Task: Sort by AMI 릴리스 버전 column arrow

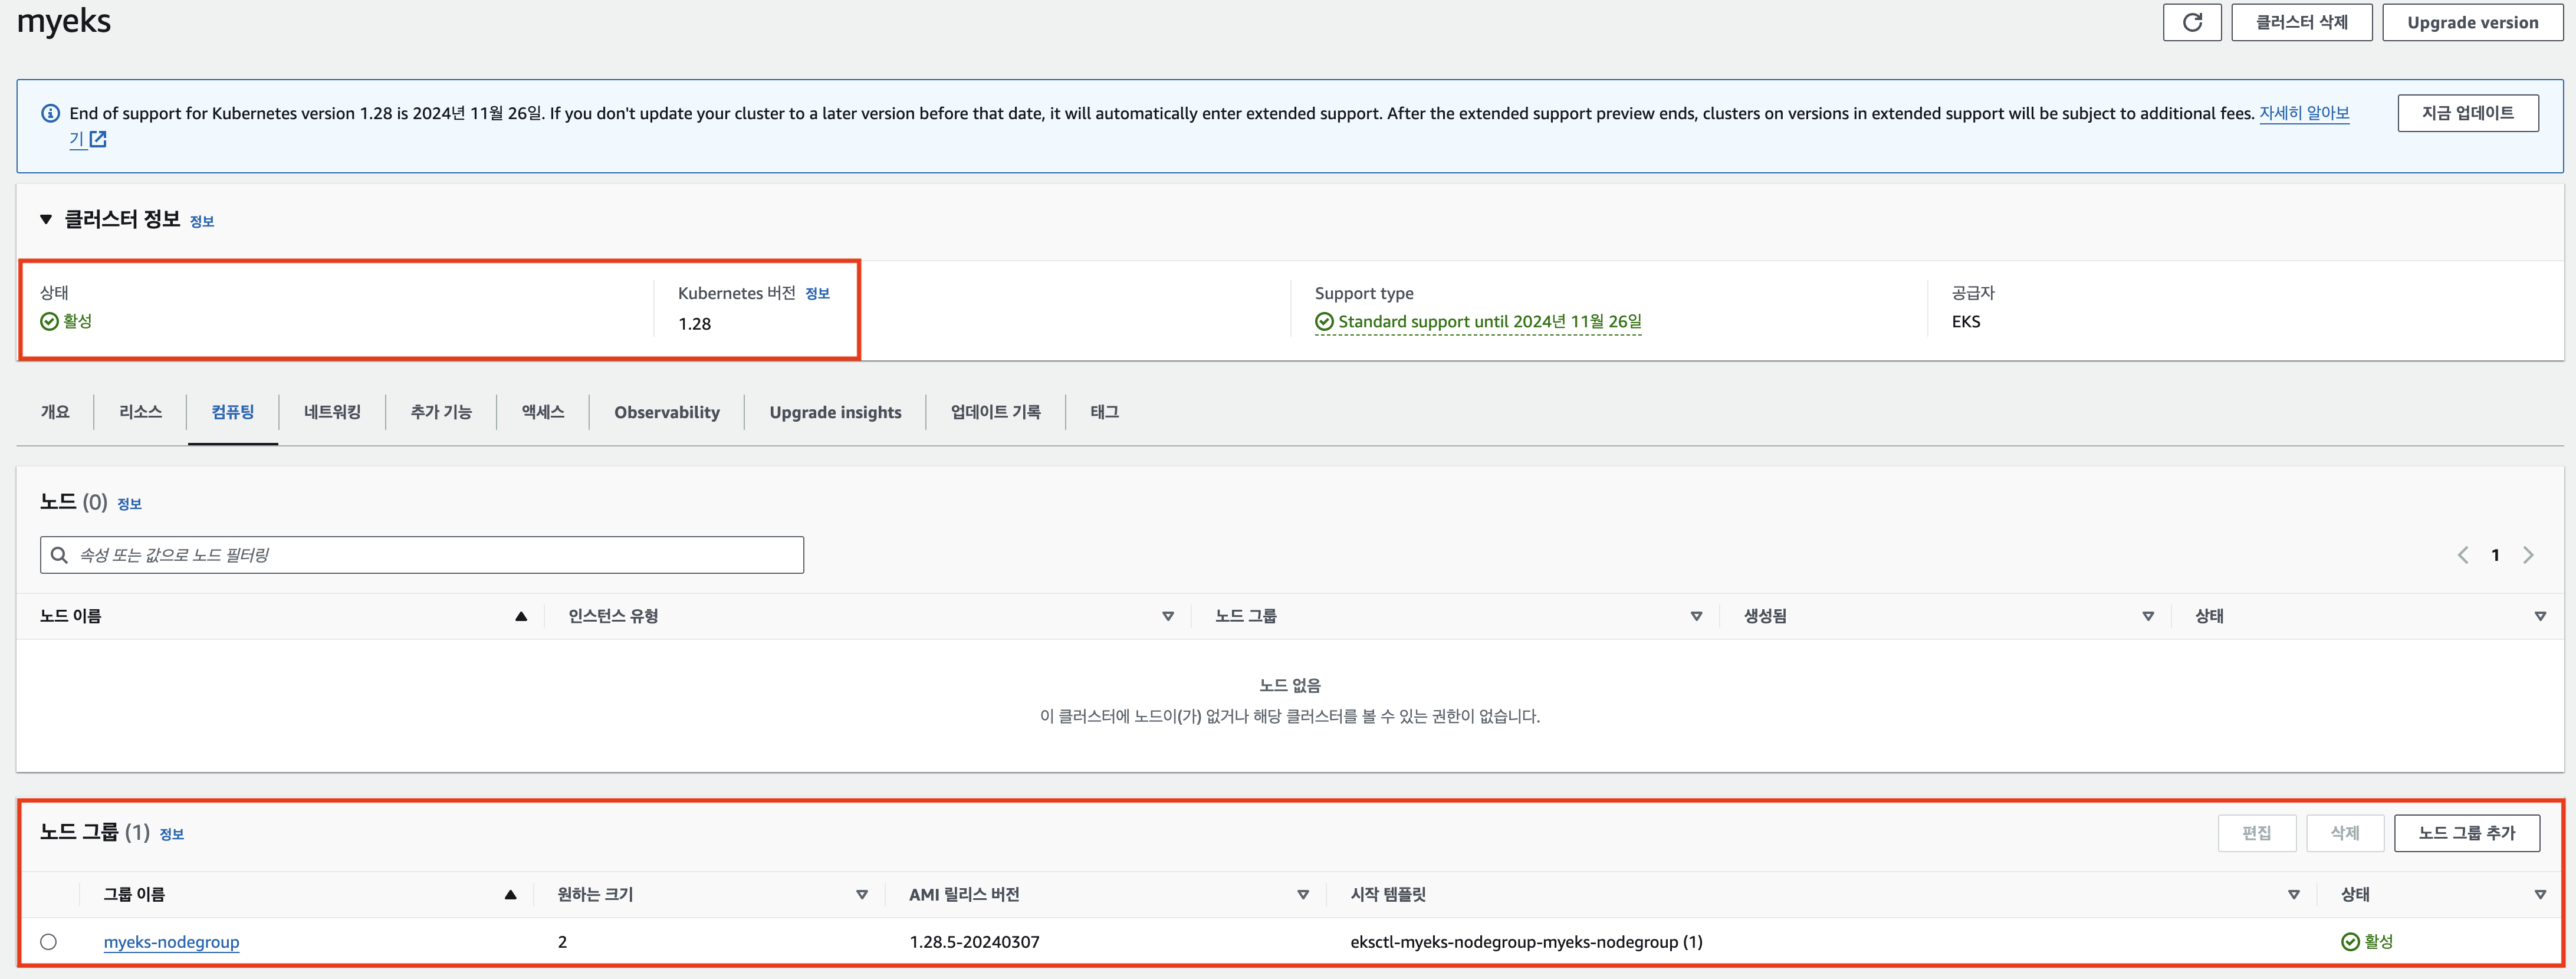Action: point(1302,894)
